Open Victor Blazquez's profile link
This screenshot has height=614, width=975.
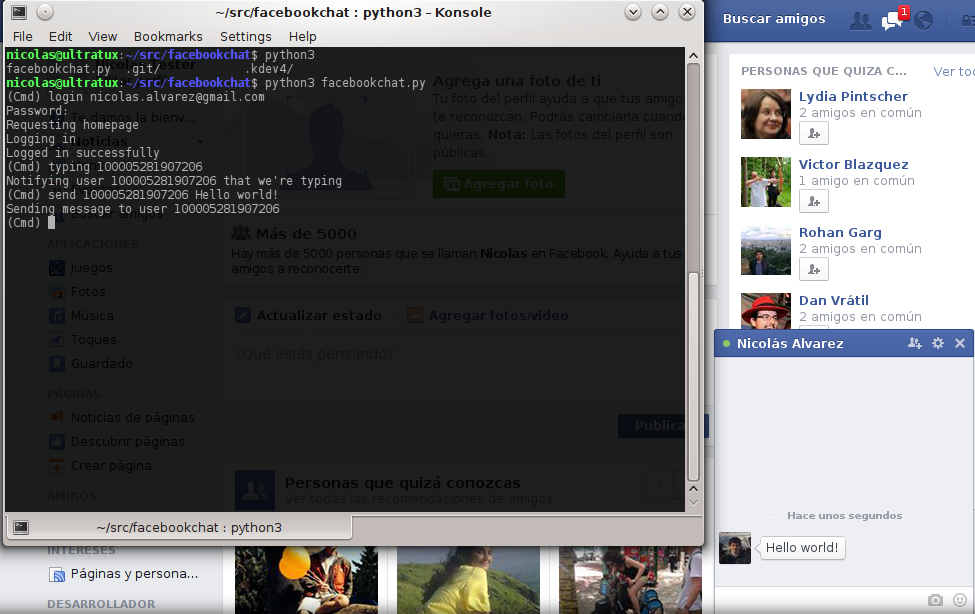point(853,164)
